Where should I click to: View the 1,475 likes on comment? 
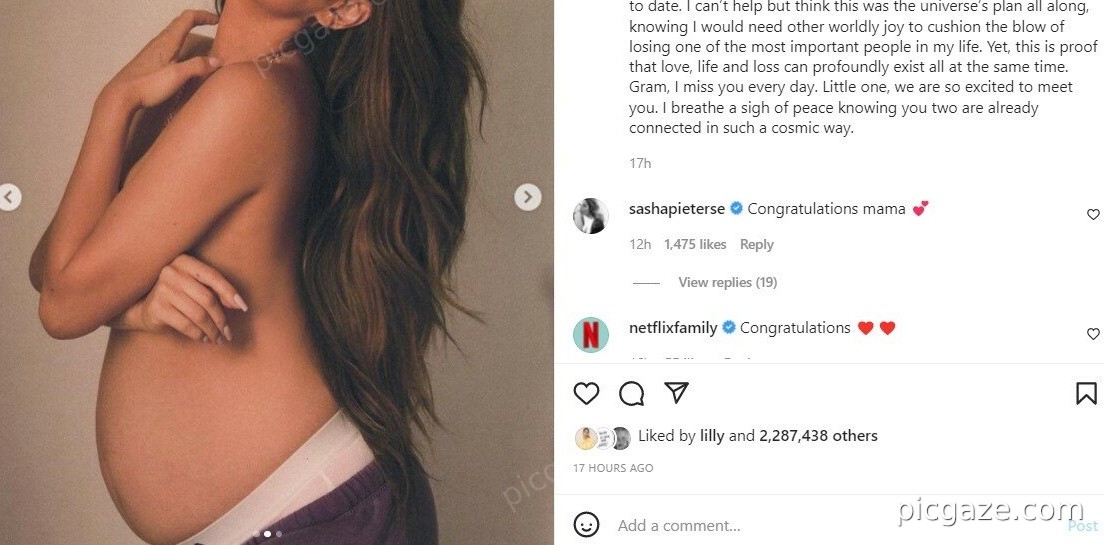695,245
